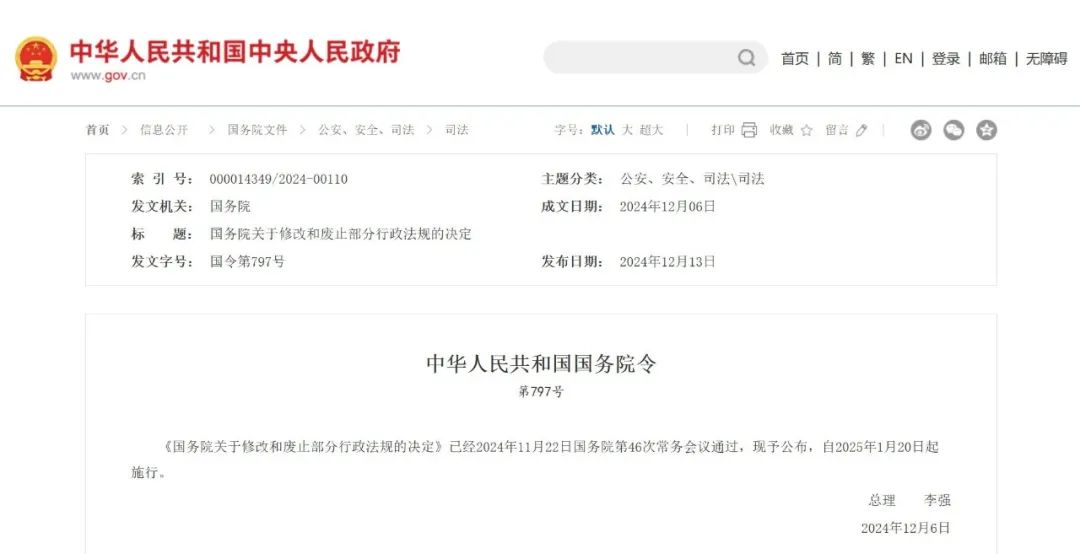The height and width of the screenshot is (554, 1080).
Task: Enable 无障碍 accessibility mode
Action: point(1046,59)
